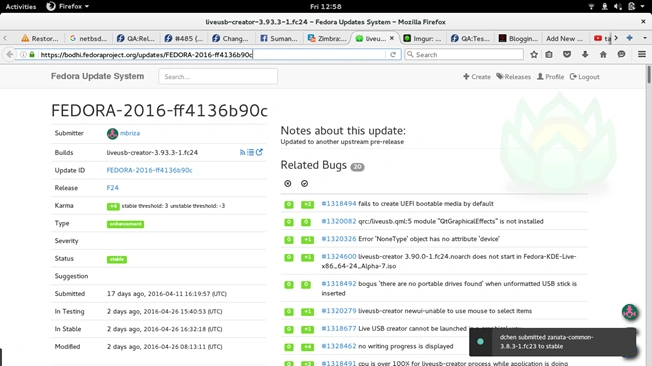Open submitter mbriza's profile link
This screenshot has width=652, height=366.
point(130,133)
